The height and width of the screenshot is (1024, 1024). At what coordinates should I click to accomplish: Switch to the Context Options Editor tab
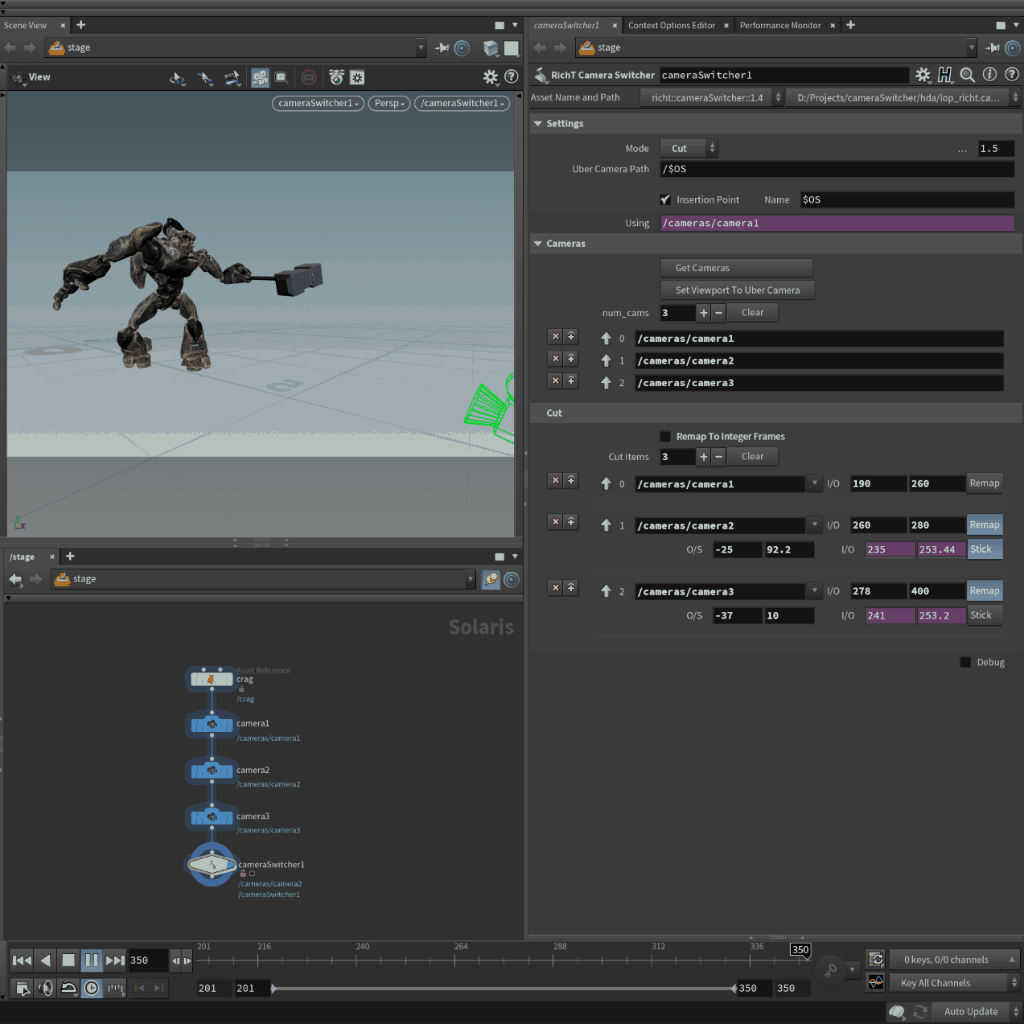[x=671, y=25]
